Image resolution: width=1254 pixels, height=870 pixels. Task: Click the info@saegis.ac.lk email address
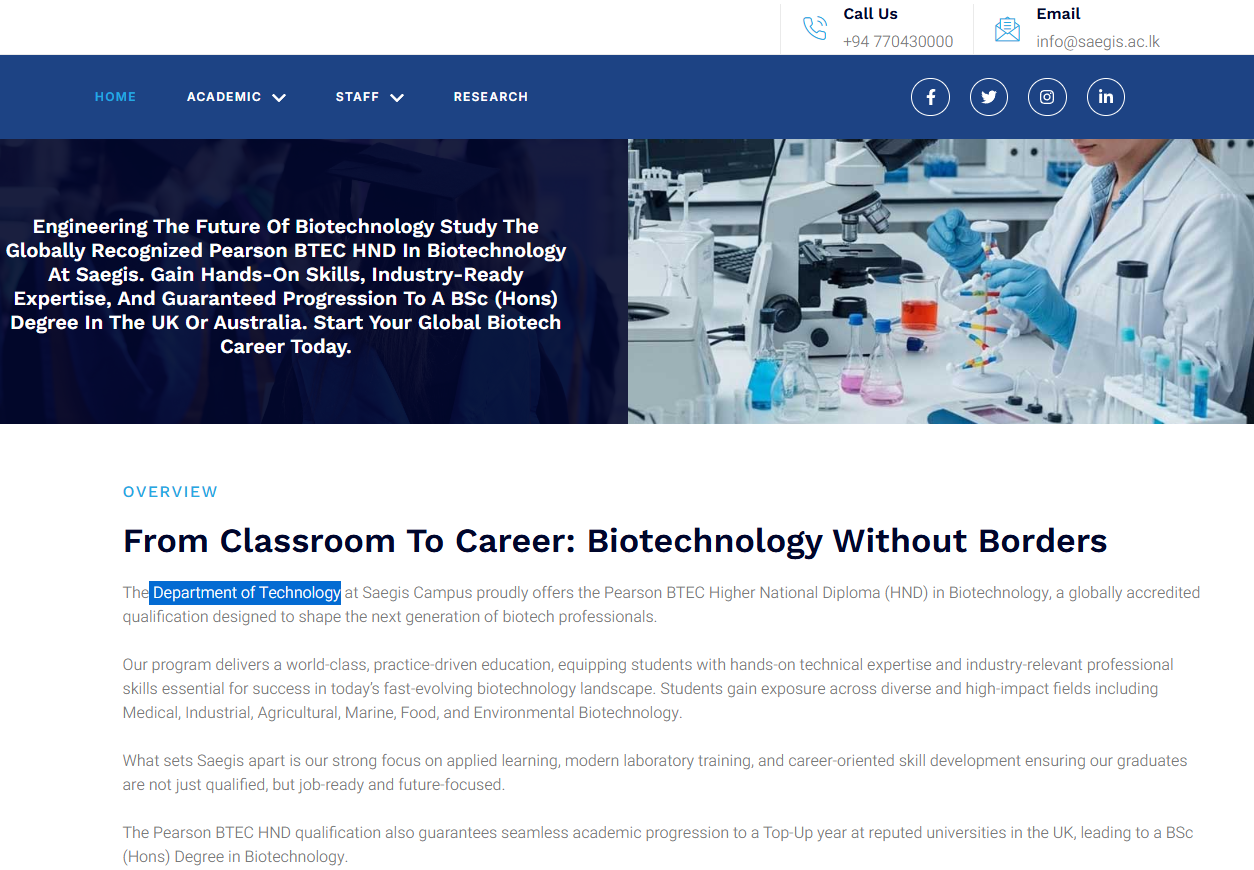(1097, 42)
